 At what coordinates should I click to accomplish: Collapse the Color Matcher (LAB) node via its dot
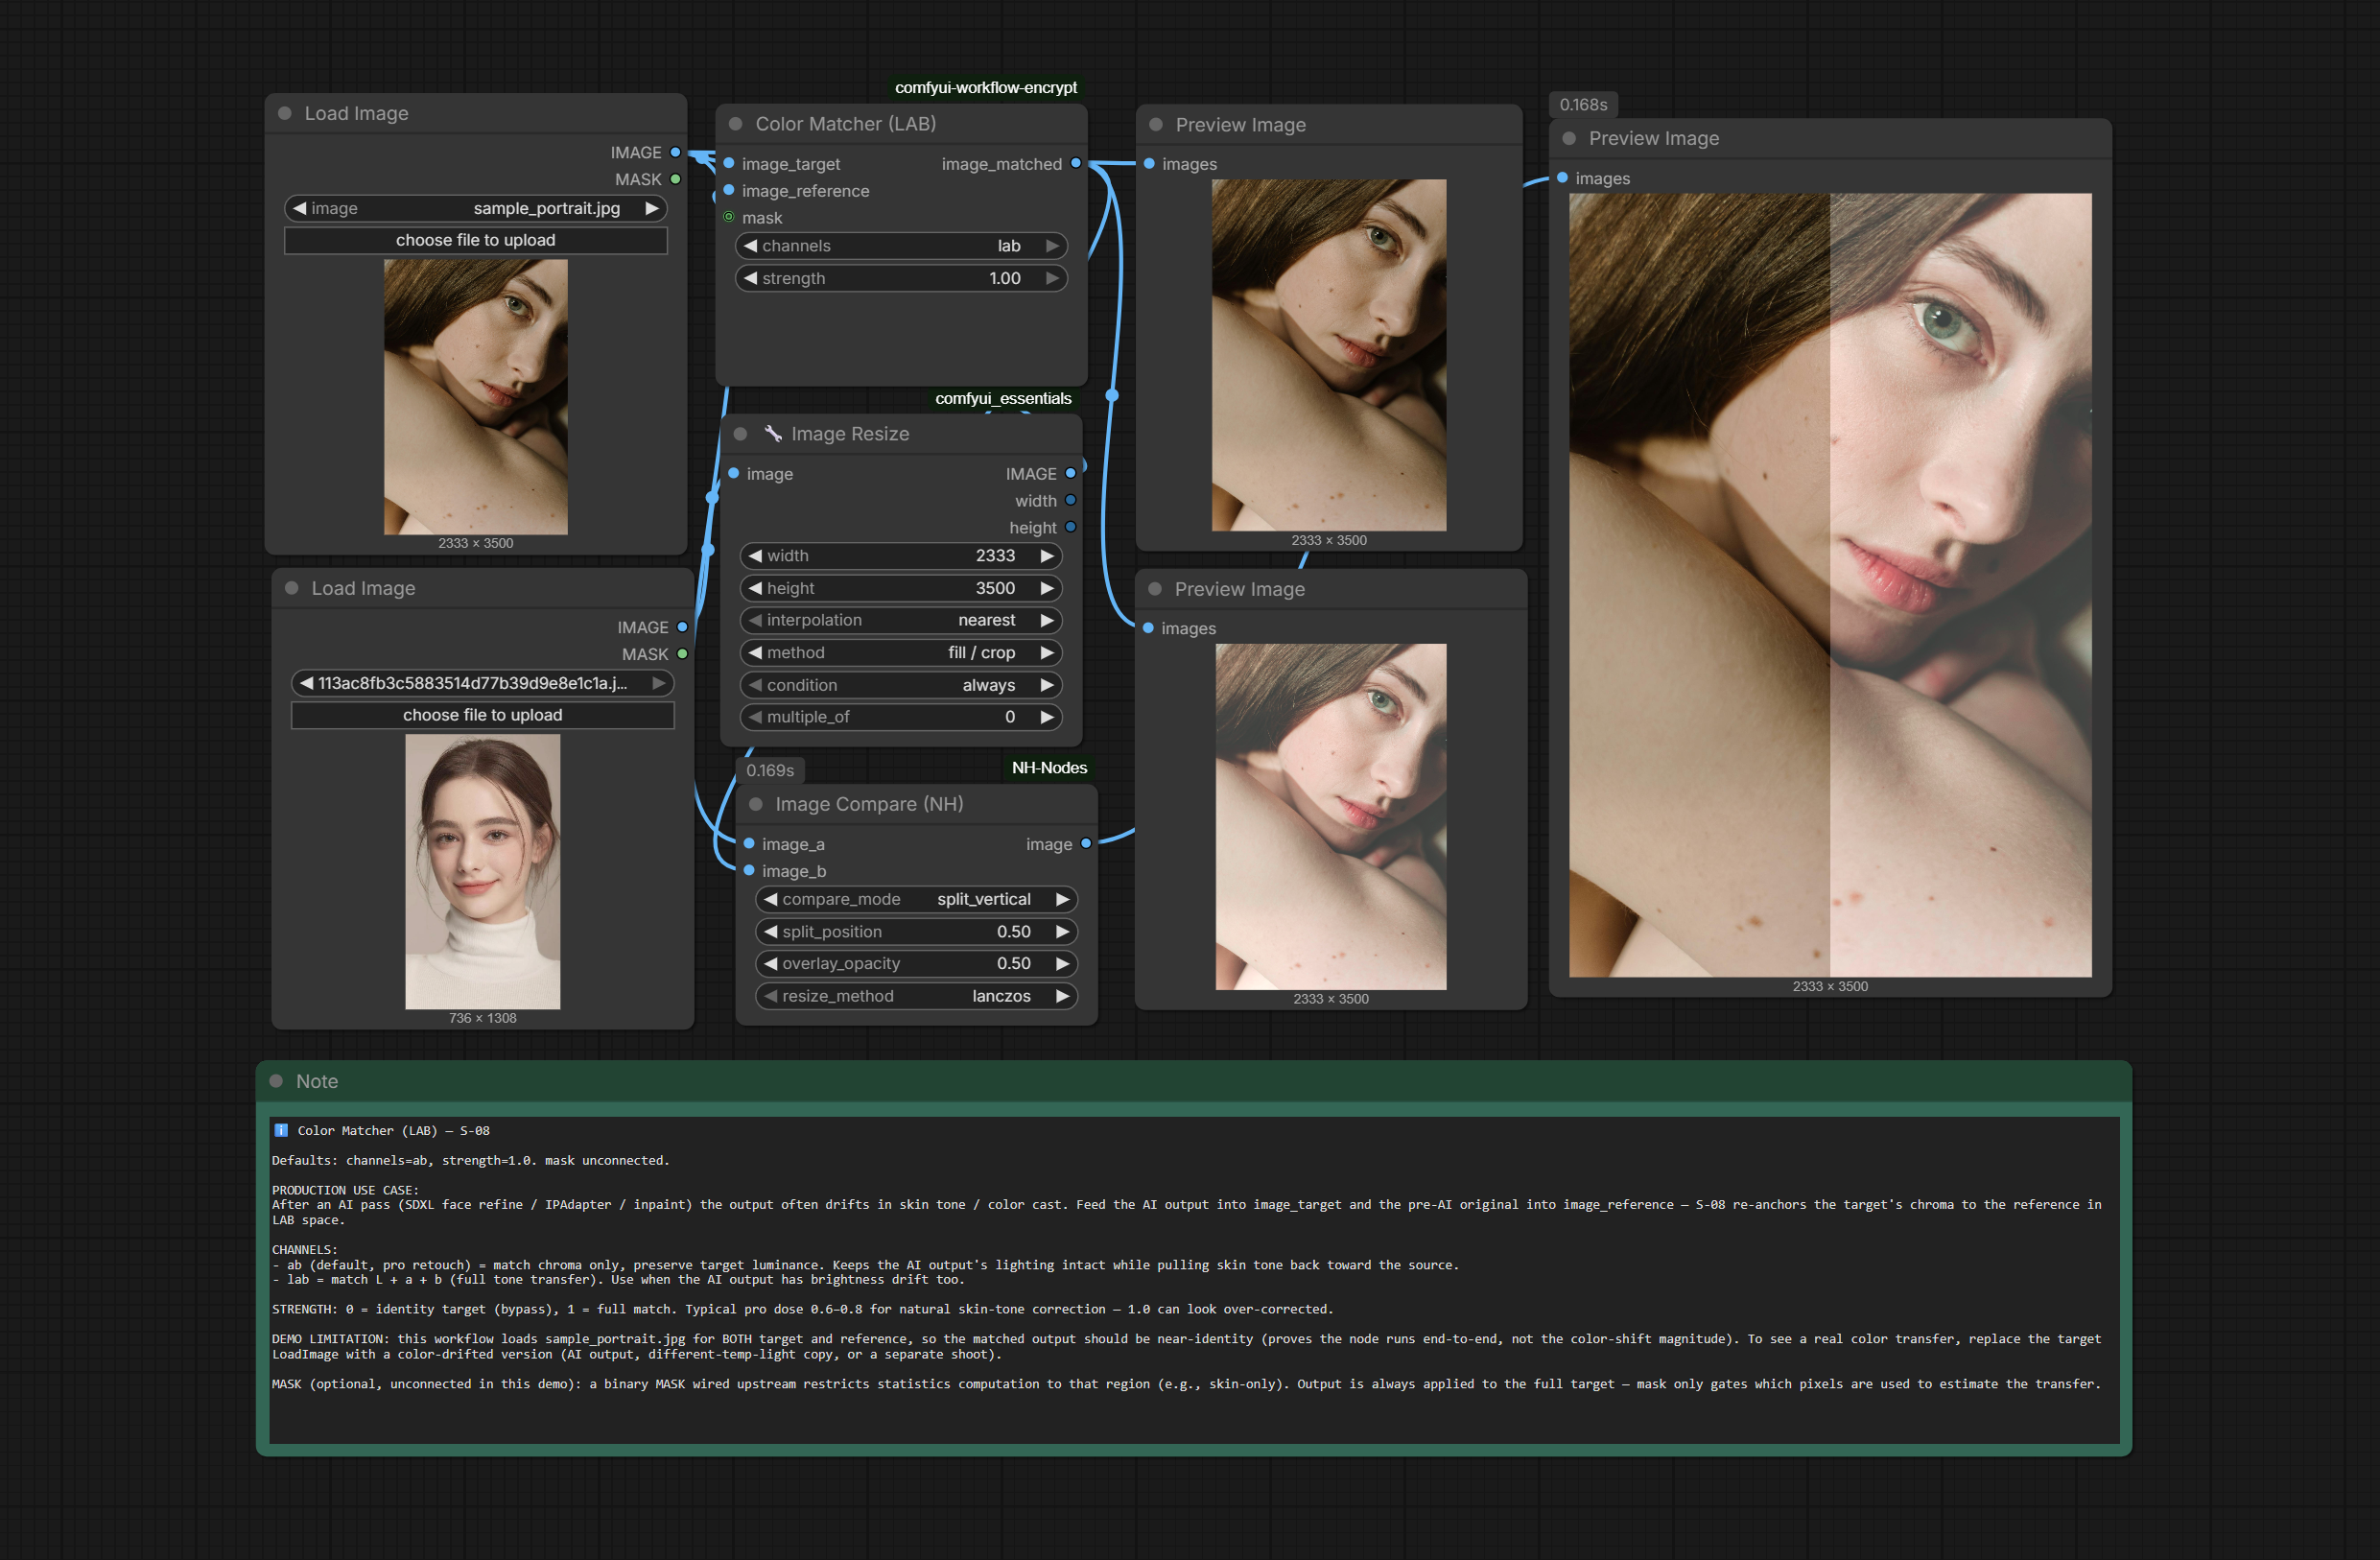pyautogui.click(x=736, y=124)
